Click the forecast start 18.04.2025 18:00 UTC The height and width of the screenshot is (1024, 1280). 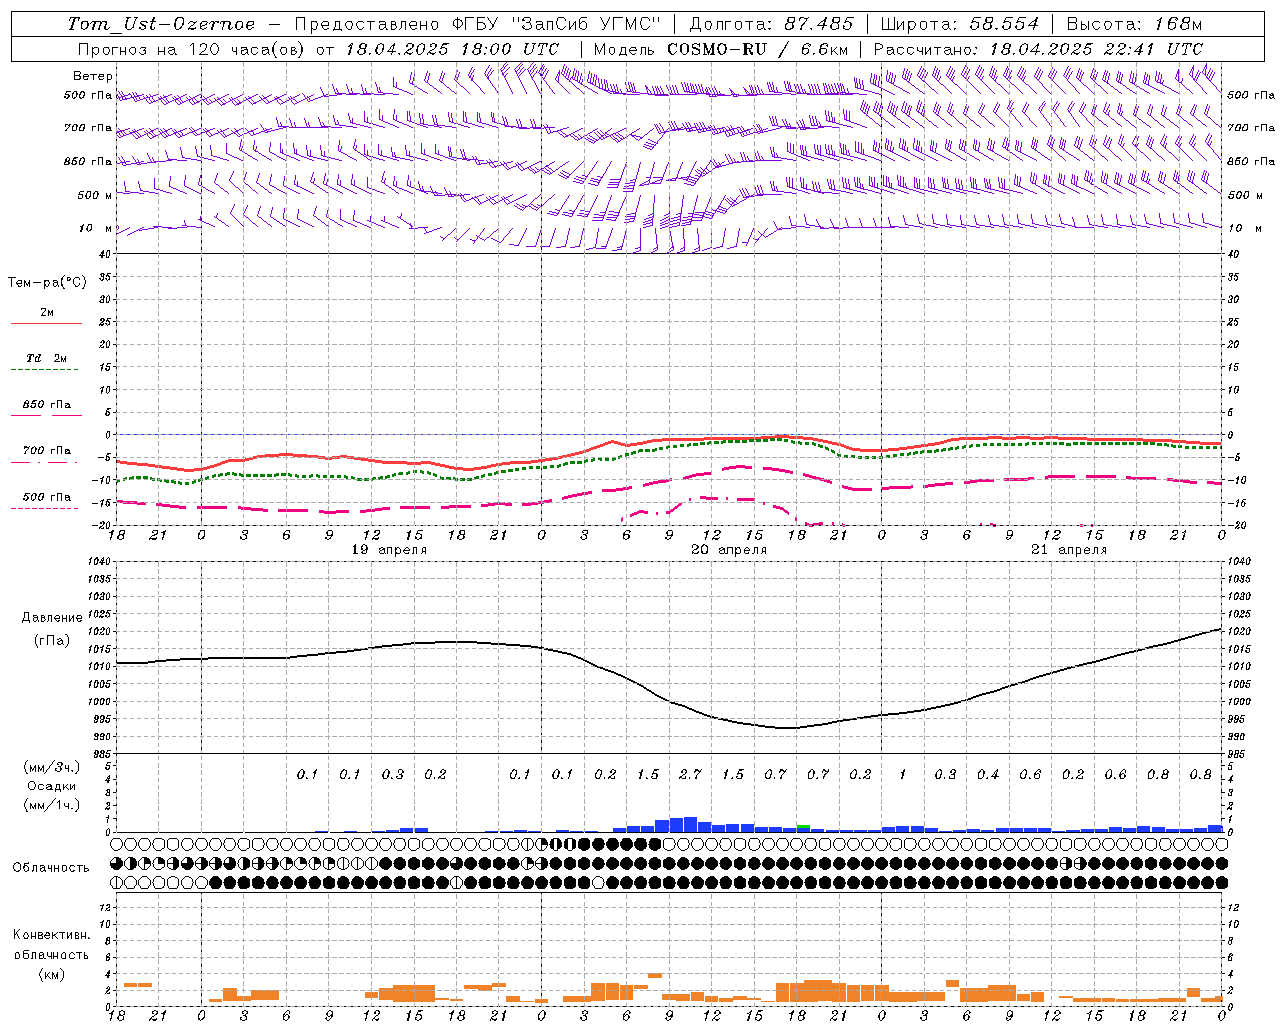[x=452, y=49]
